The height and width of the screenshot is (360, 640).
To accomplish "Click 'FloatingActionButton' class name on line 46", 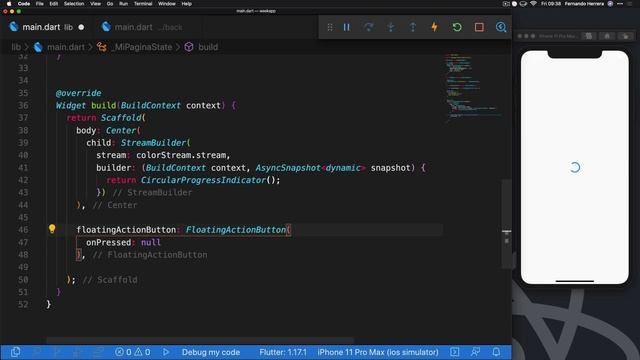I will point(236,230).
